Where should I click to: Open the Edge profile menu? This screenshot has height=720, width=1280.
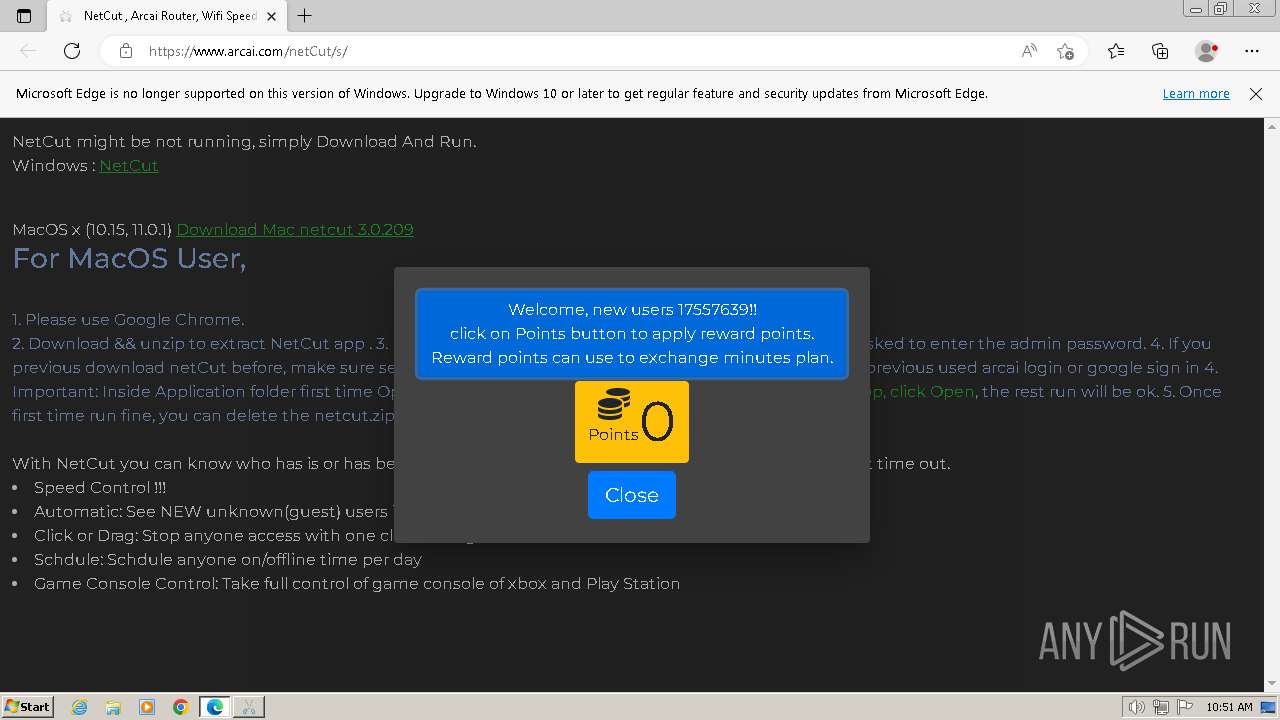[x=1207, y=51]
